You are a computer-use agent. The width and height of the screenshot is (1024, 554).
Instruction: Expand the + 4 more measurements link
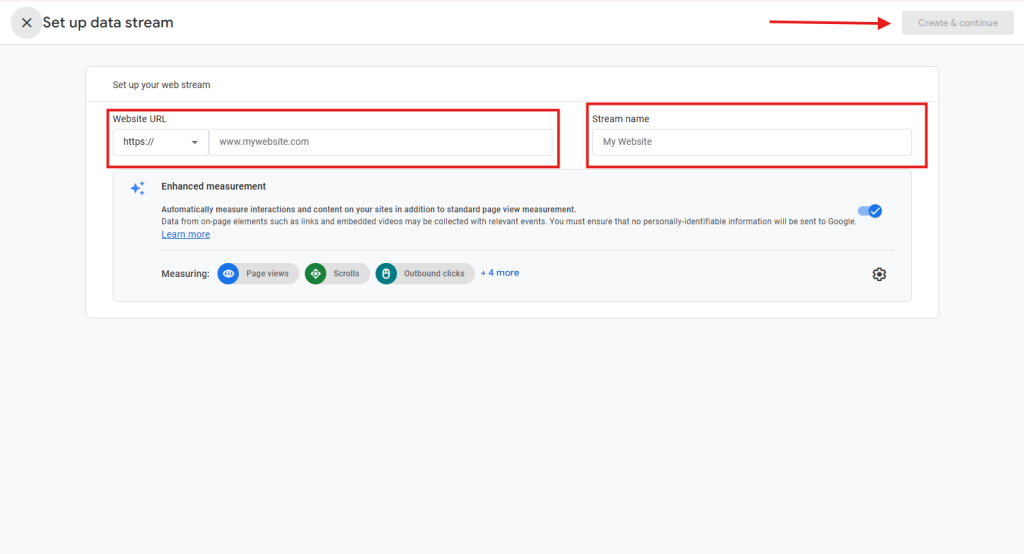tap(499, 273)
